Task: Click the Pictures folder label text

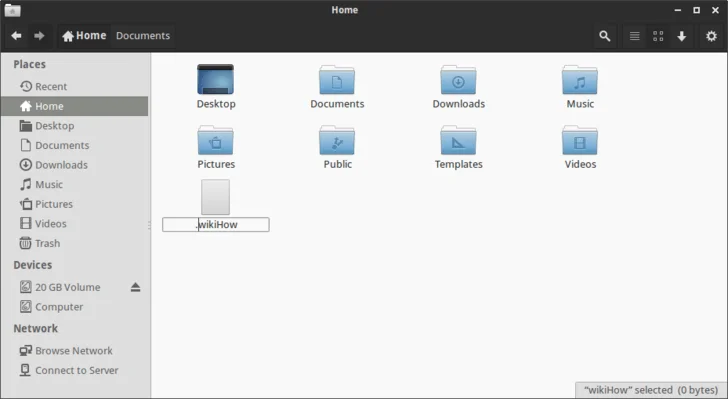Action: coord(216,164)
